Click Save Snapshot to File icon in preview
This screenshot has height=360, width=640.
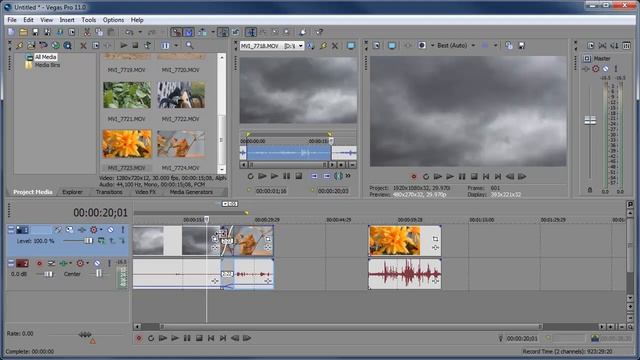coord(521,45)
